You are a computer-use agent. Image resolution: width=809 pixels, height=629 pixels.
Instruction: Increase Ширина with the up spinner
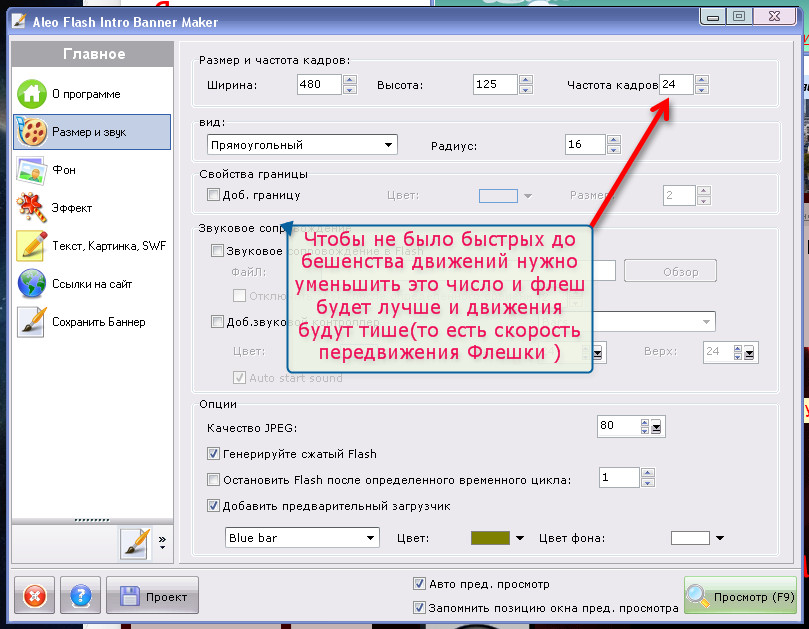(350, 79)
